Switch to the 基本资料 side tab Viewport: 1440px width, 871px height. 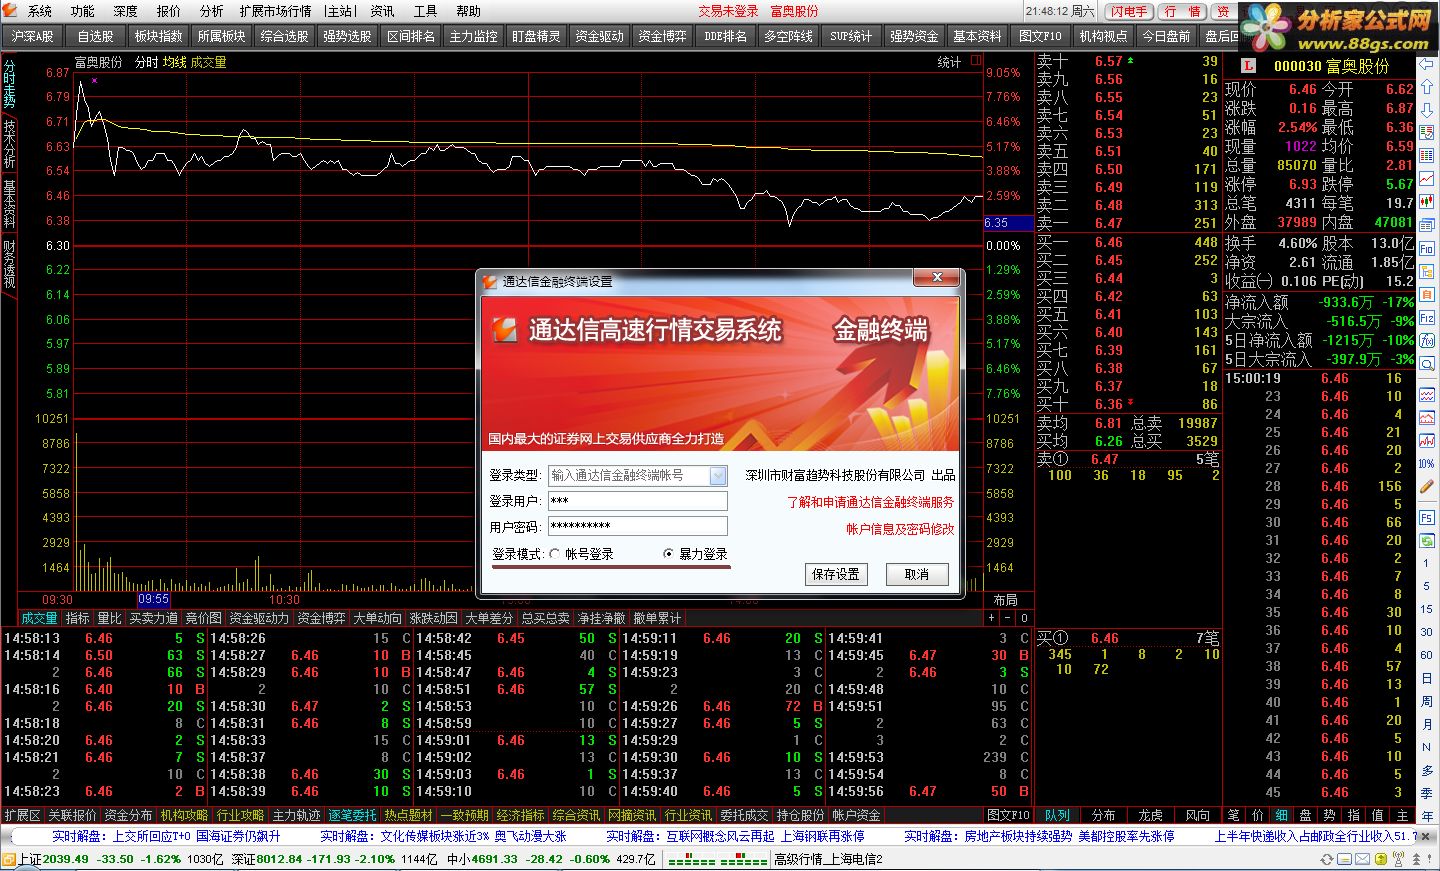click(x=9, y=203)
